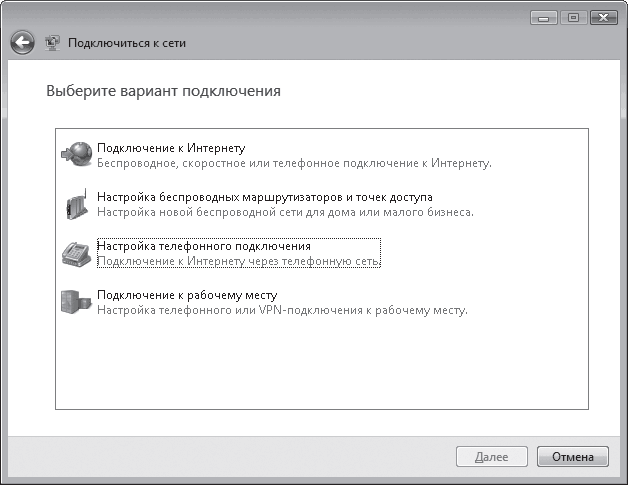Image resolution: width=628 pixels, height=485 pixels.
Task: Select 'Подключение к Интернету' option
Action: click(x=170, y=148)
